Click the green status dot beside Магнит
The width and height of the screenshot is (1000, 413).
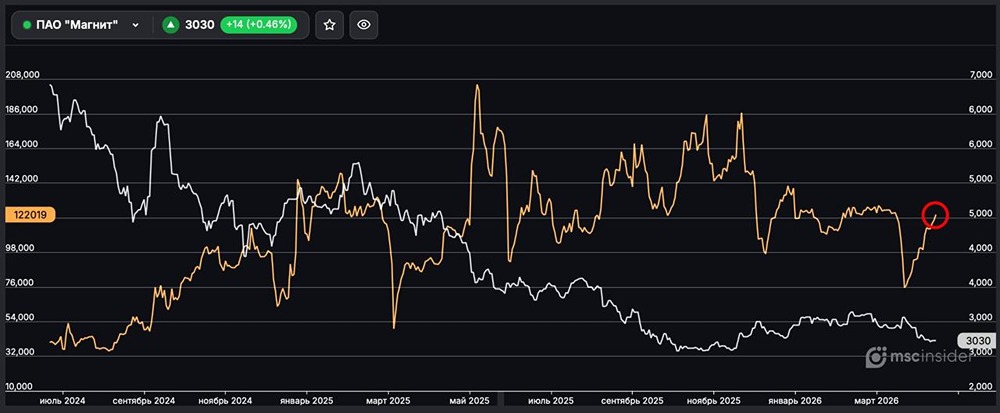click(x=27, y=25)
